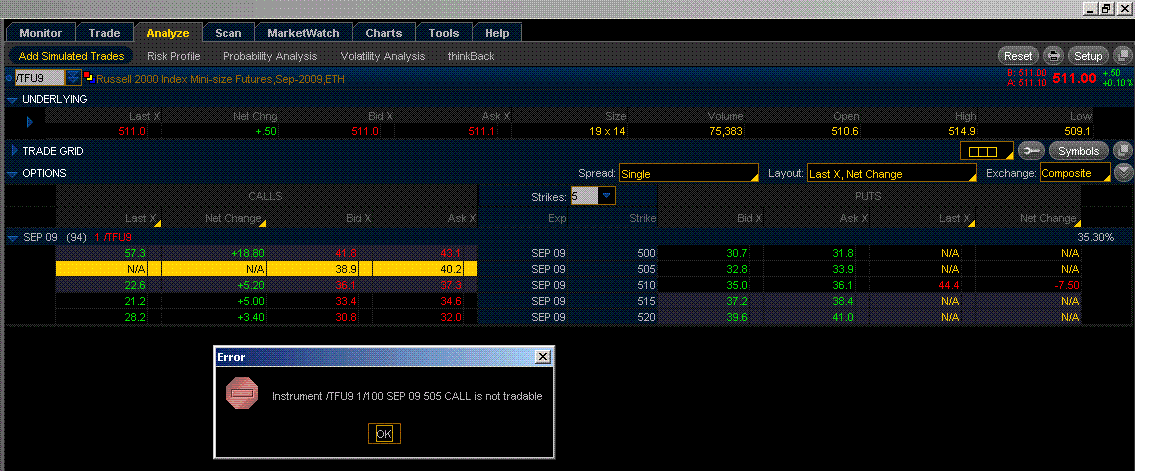Open the Spread dropdown set to Single
The width and height of the screenshot is (1149, 471).
click(x=688, y=174)
